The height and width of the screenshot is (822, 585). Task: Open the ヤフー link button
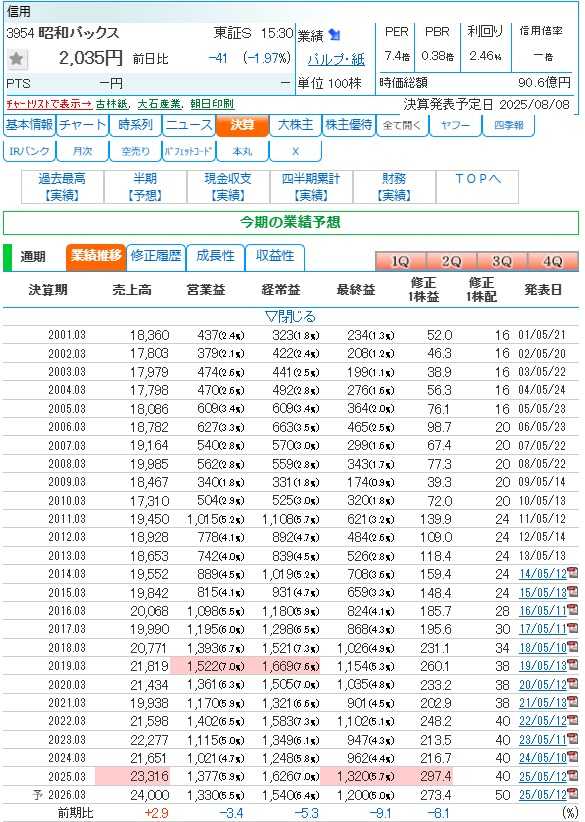[x=455, y=126]
